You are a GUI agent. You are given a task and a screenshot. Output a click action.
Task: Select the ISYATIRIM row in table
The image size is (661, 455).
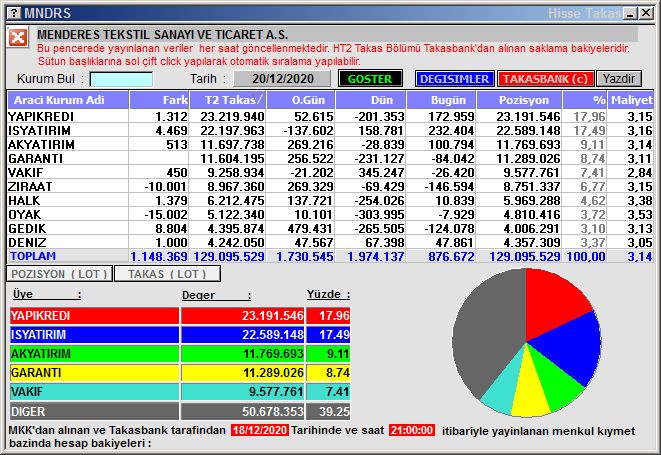click(330, 130)
